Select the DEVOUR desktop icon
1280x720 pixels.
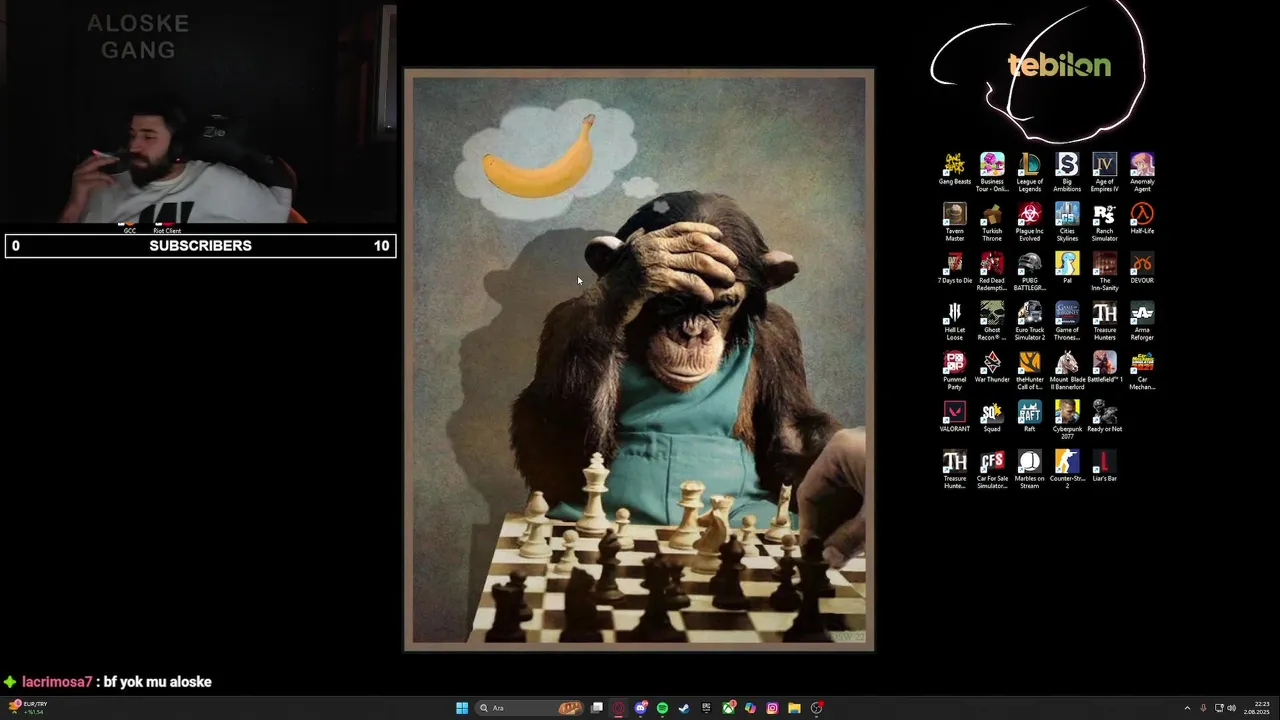pos(1142,268)
